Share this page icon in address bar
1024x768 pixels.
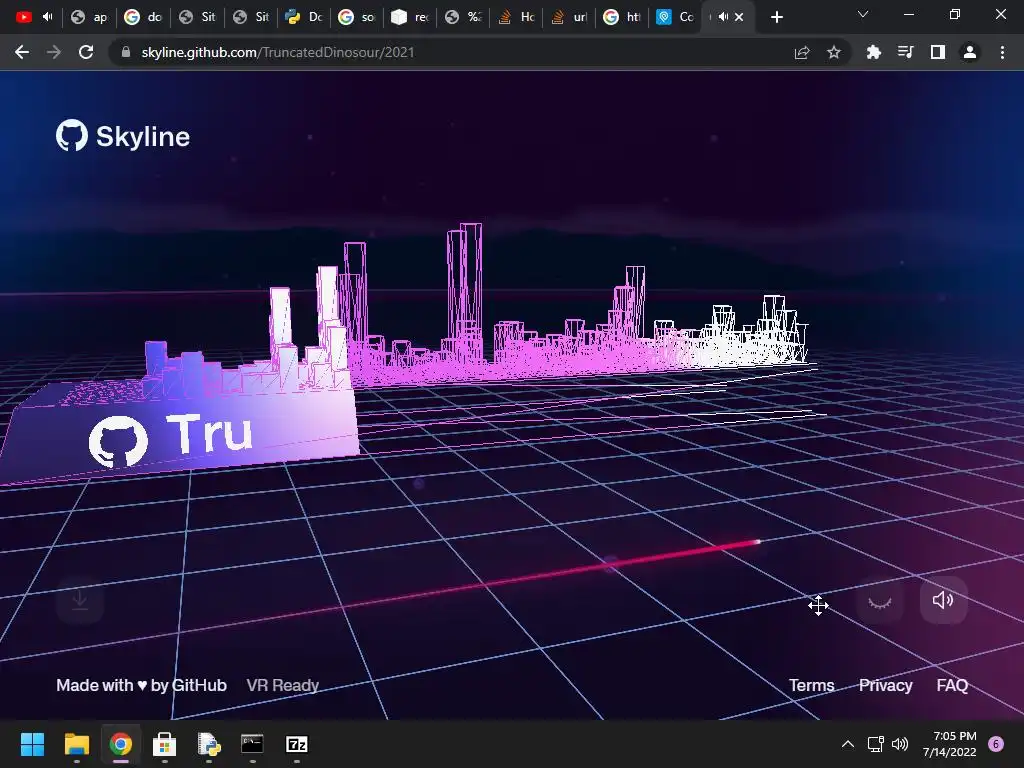pyautogui.click(x=802, y=52)
